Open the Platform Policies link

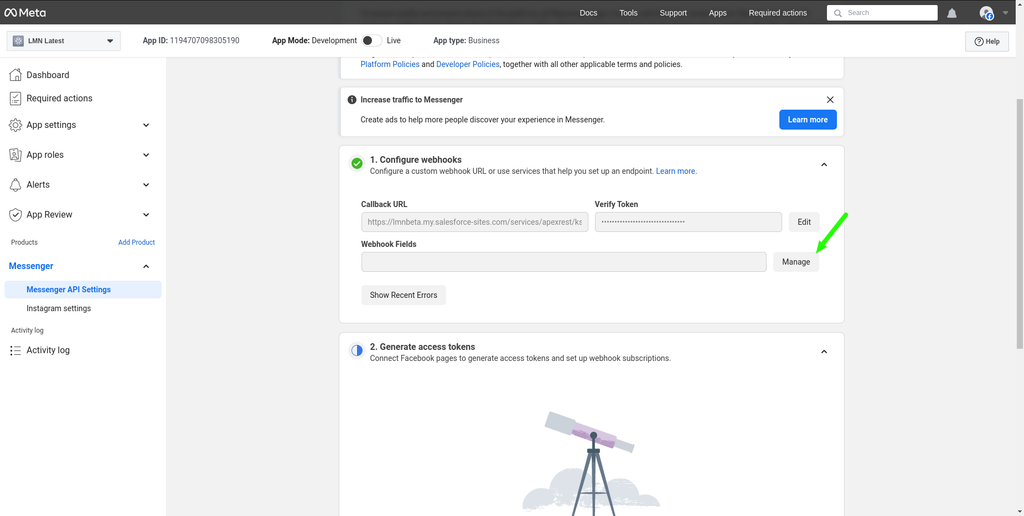pyautogui.click(x=390, y=65)
